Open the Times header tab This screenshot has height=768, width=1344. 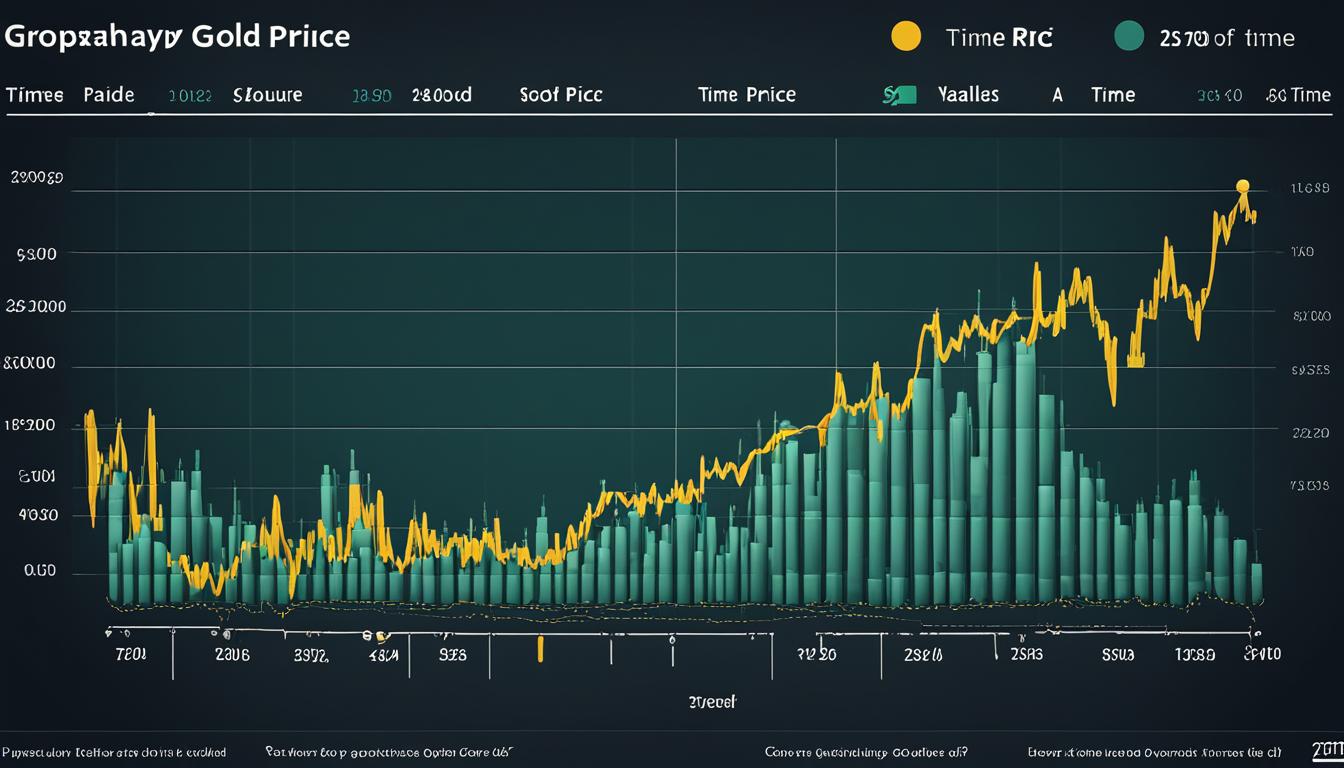click(x=35, y=95)
